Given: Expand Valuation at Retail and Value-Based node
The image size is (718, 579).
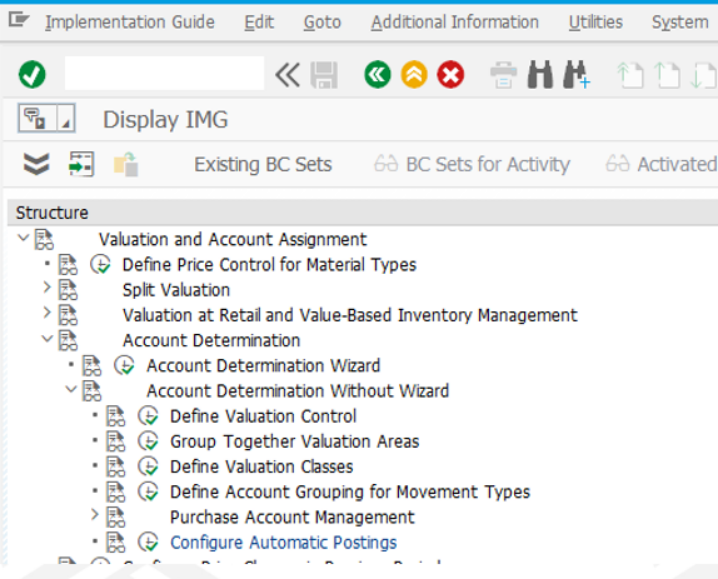Looking at the screenshot, I should coord(47,313).
